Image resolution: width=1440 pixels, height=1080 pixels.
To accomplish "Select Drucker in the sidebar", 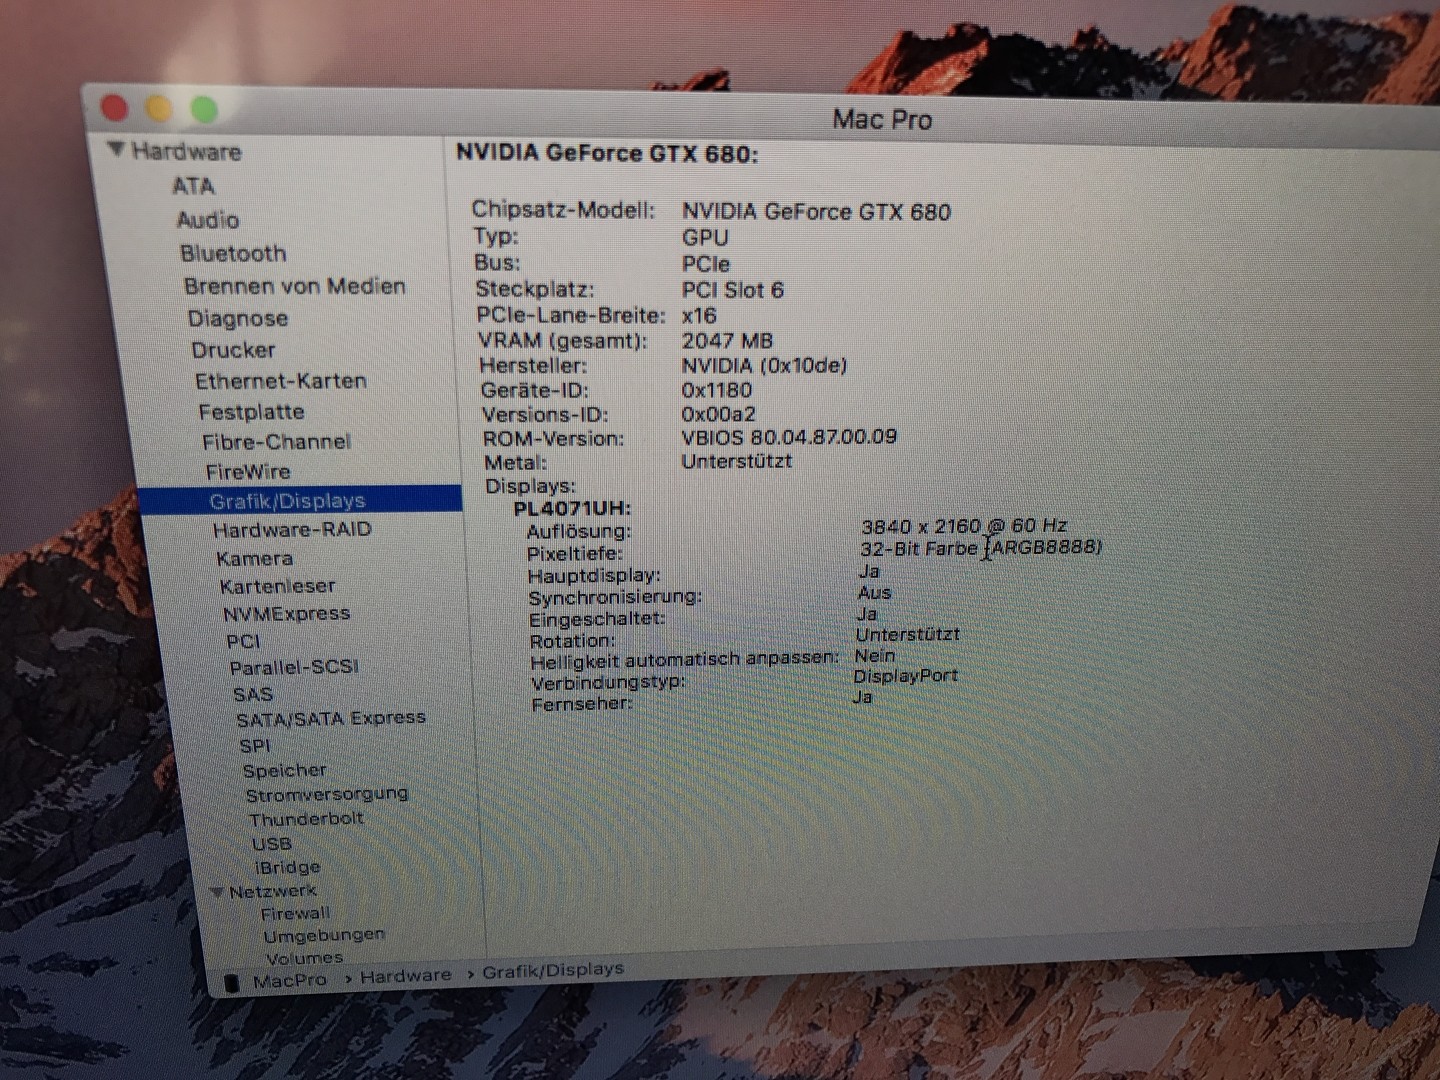I will click(x=233, y=350).
